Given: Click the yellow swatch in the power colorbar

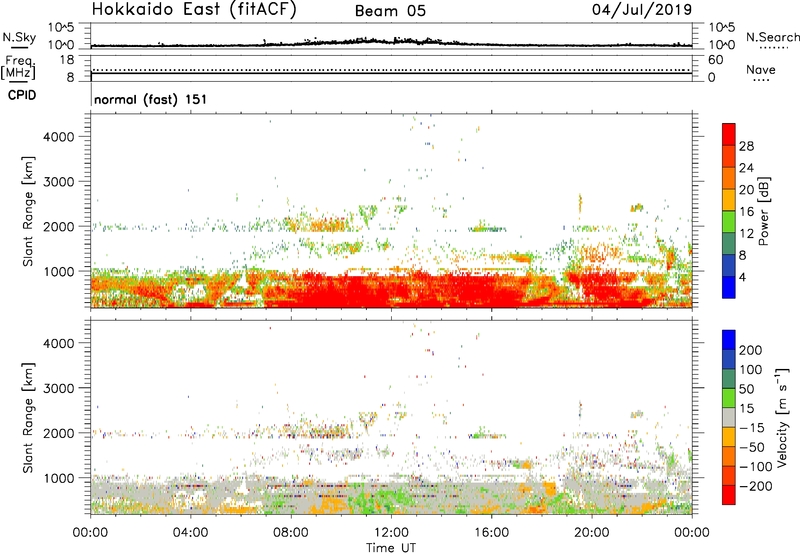Looking at the screenshot, I should click(729, 199).
